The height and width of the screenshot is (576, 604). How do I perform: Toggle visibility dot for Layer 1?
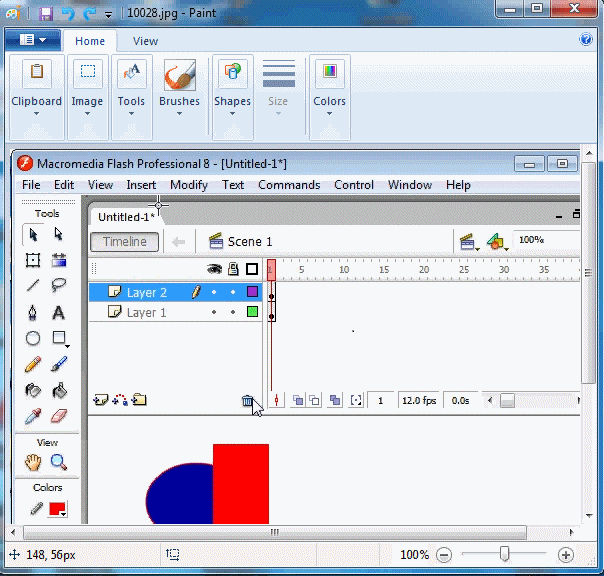[214, 312]
